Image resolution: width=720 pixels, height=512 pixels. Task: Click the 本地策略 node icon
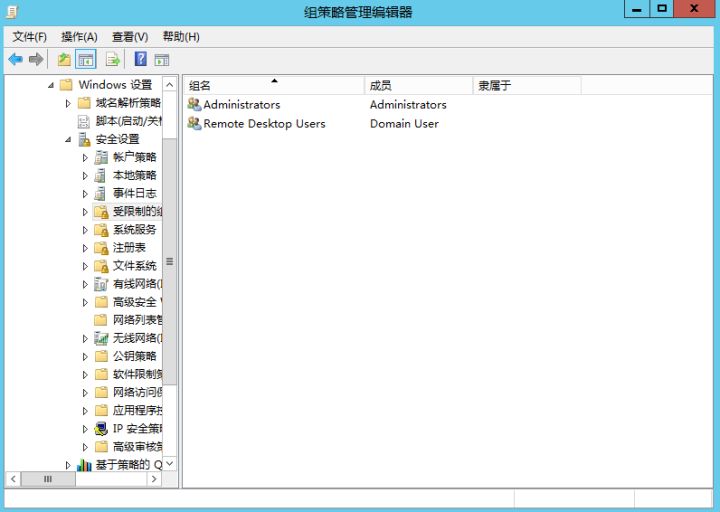pyautogui.click(x=101, y=175)
